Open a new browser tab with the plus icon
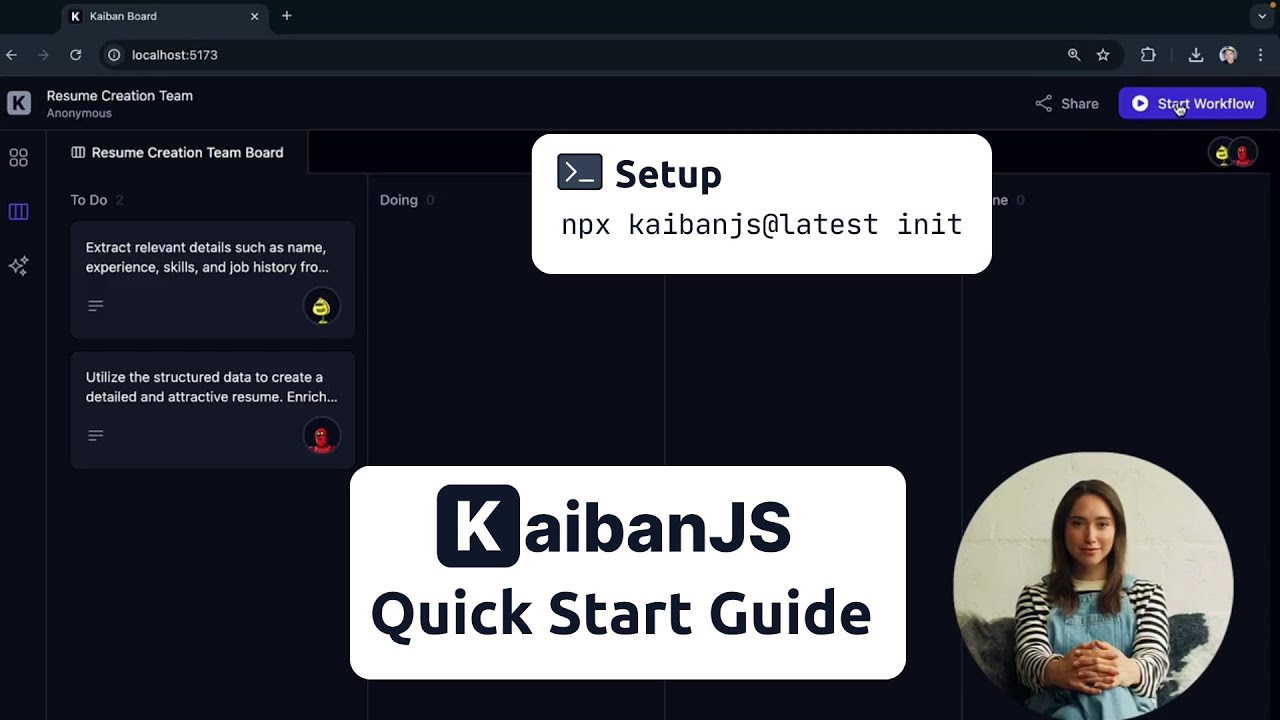 [x=287, y=16]
